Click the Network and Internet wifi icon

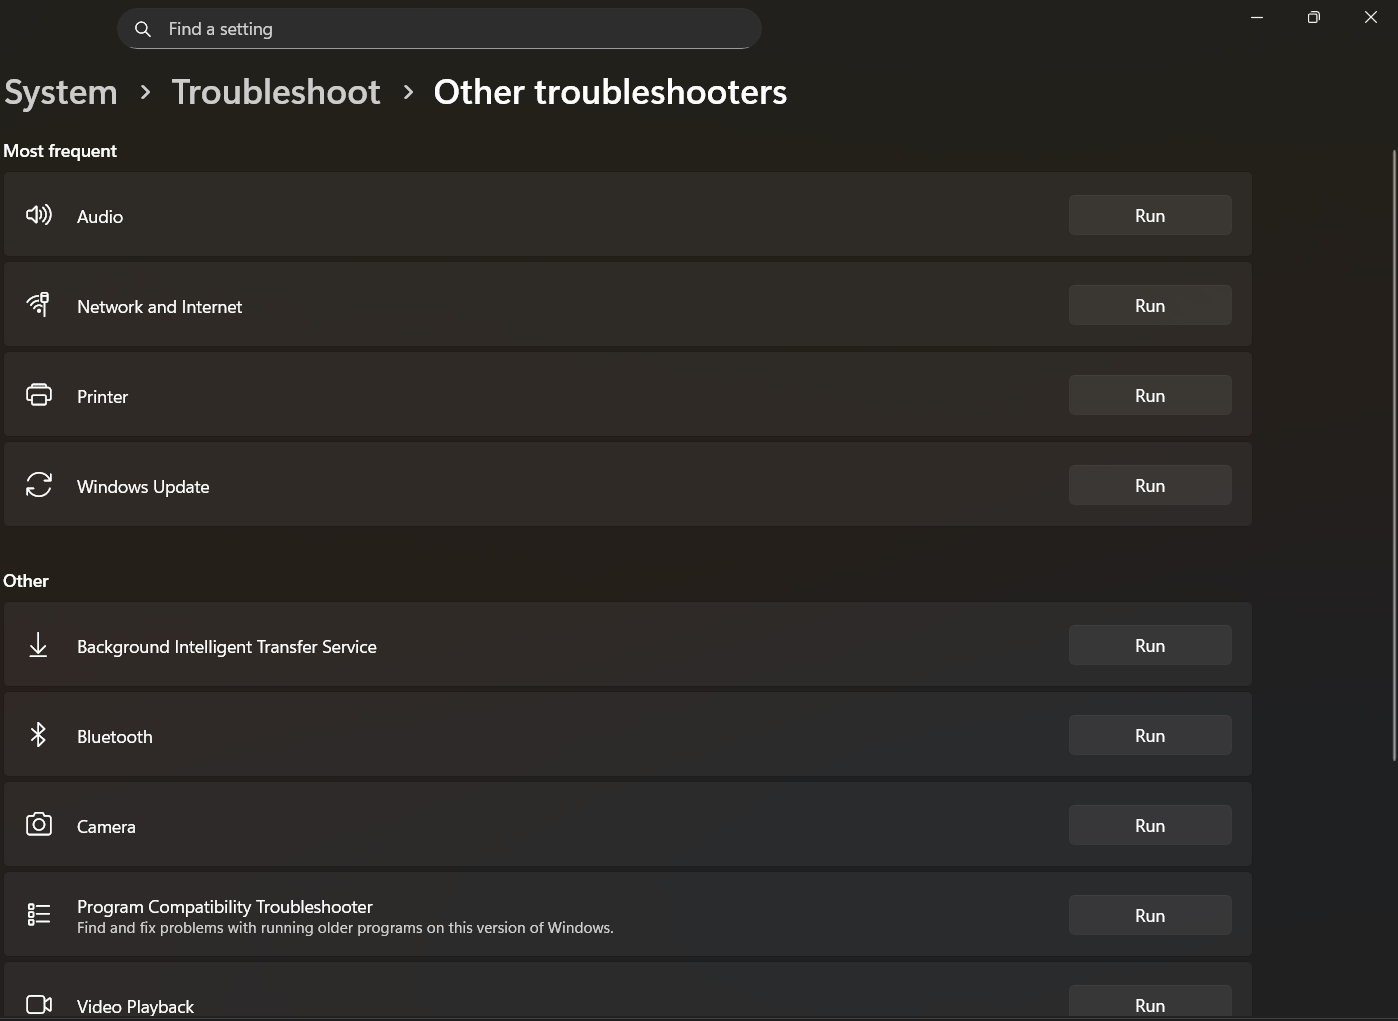click(x=39, y=305)
